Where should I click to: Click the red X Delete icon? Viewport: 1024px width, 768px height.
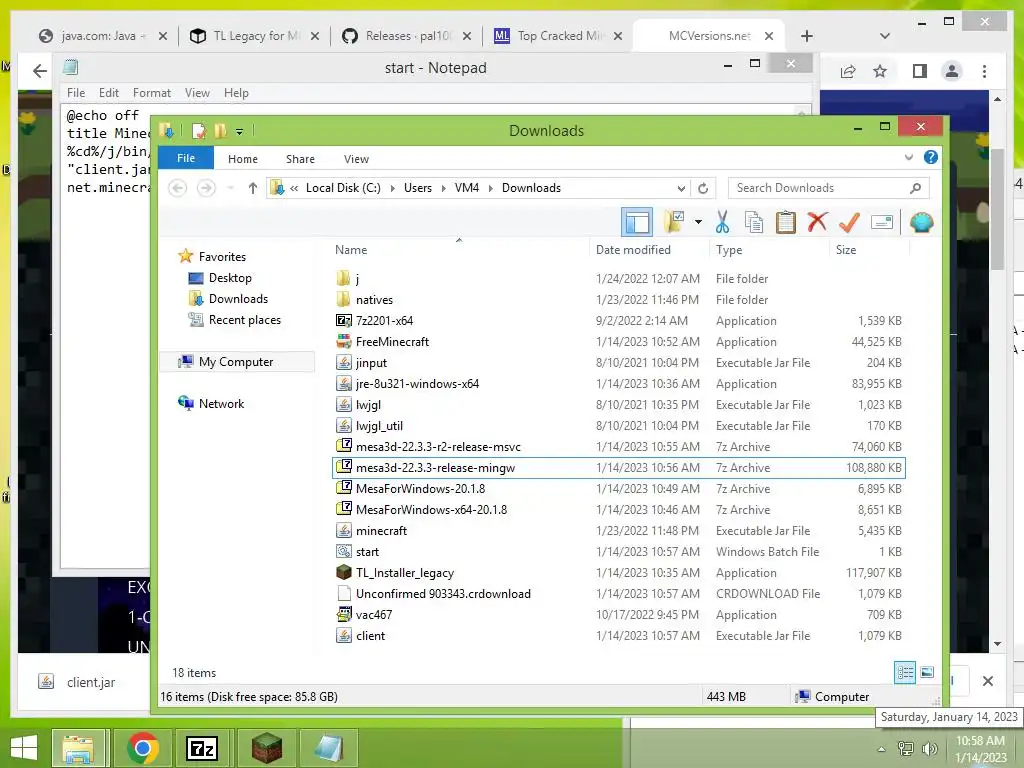pyautogui.click(x=817, y=223)
